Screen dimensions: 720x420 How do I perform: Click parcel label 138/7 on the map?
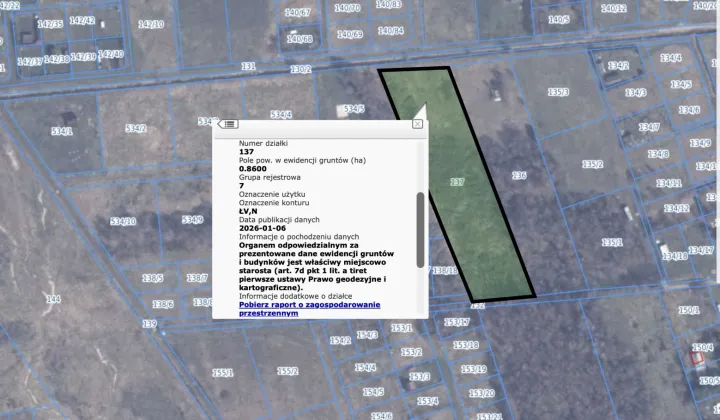197,278
